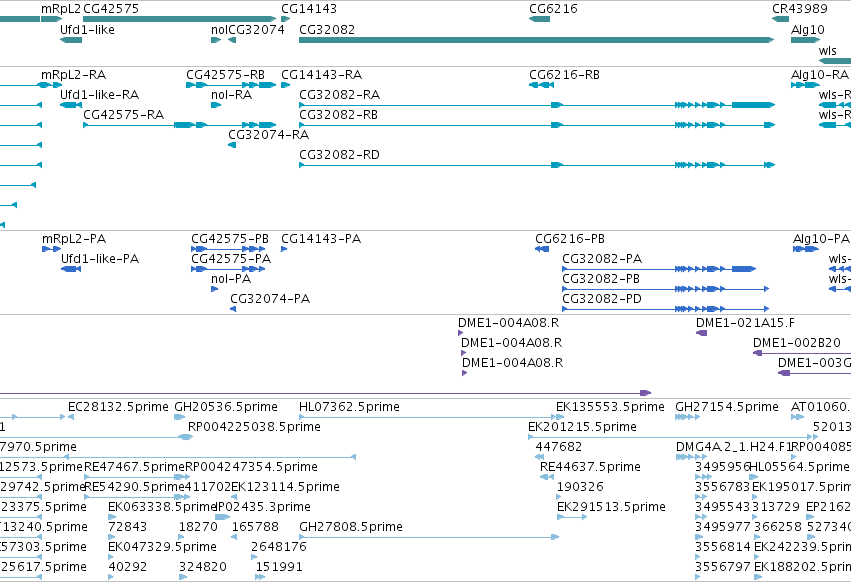
Task: Click feature 72843
Action: pos(112,537)
